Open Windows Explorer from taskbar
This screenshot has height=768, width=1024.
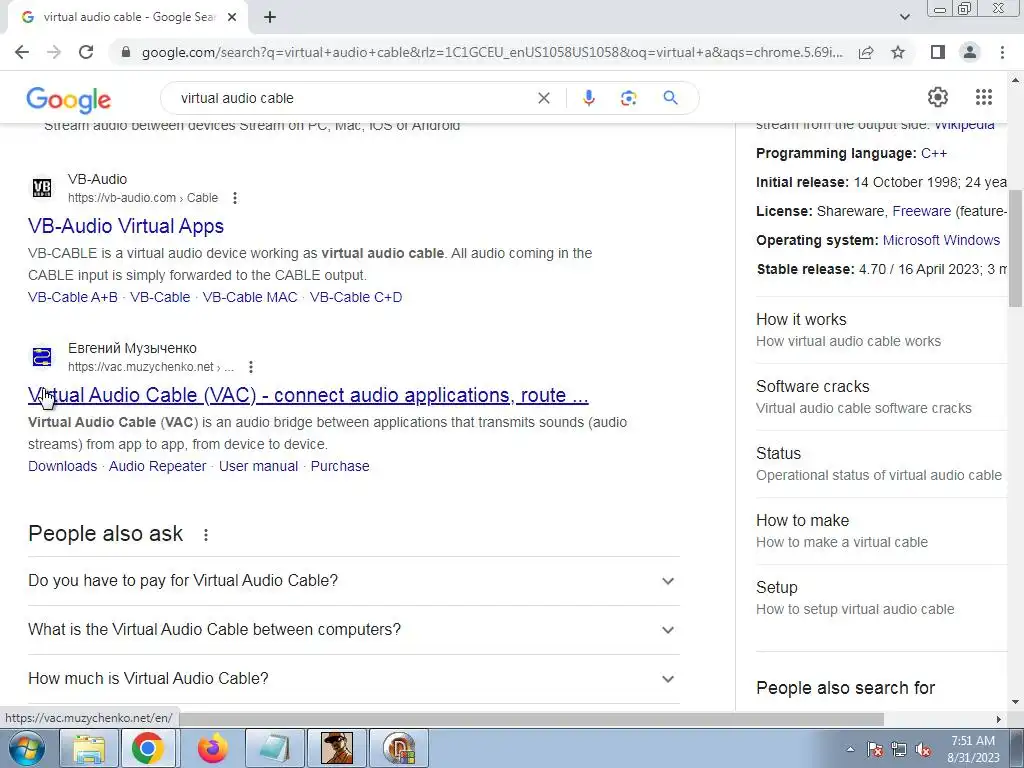coord(89,748)
